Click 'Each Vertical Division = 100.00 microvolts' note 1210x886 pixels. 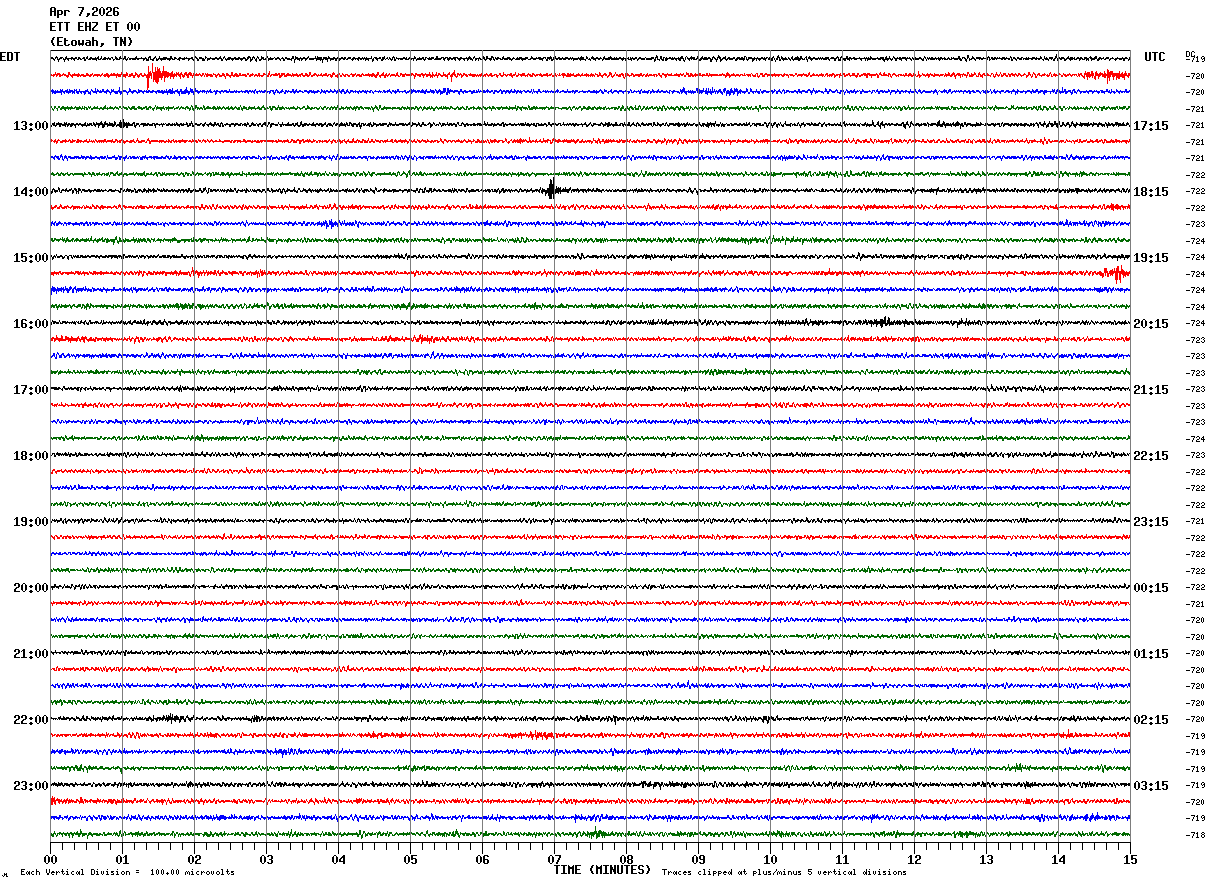127,873
